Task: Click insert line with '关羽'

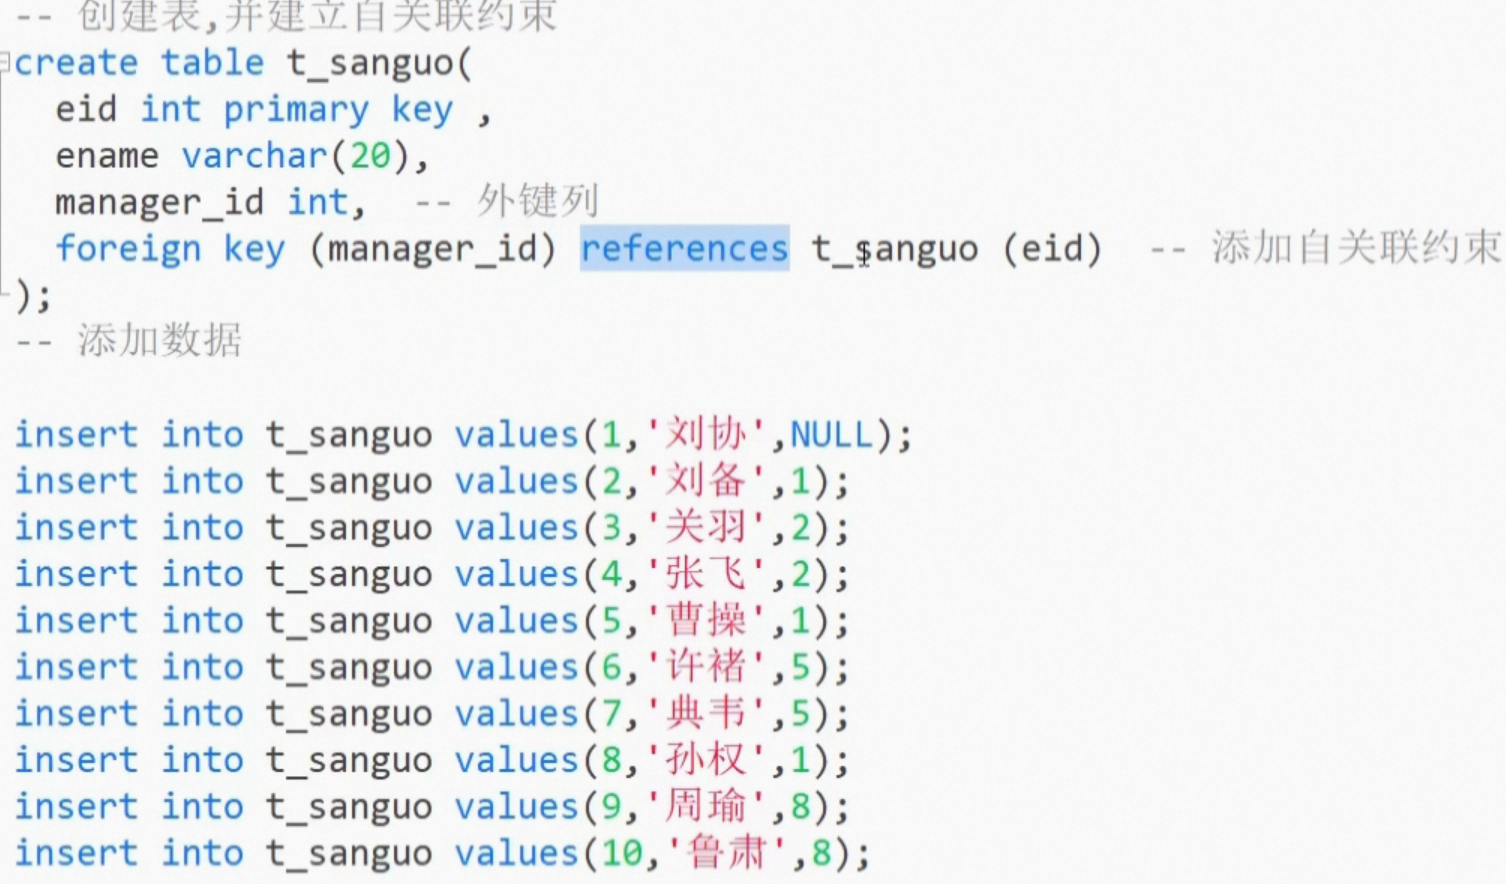Action: click(432, 528)
